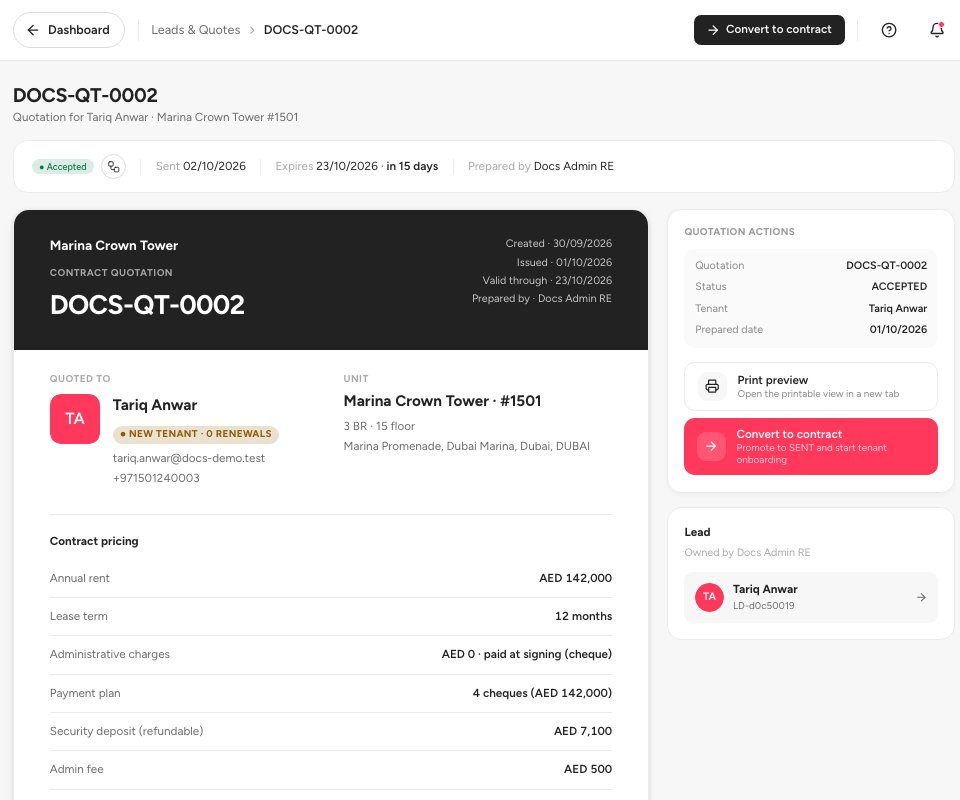Click the Status ACCEPTED value in Quotation Actions
960x800 pixels.
pyautogui.click(x=899, y=286)
